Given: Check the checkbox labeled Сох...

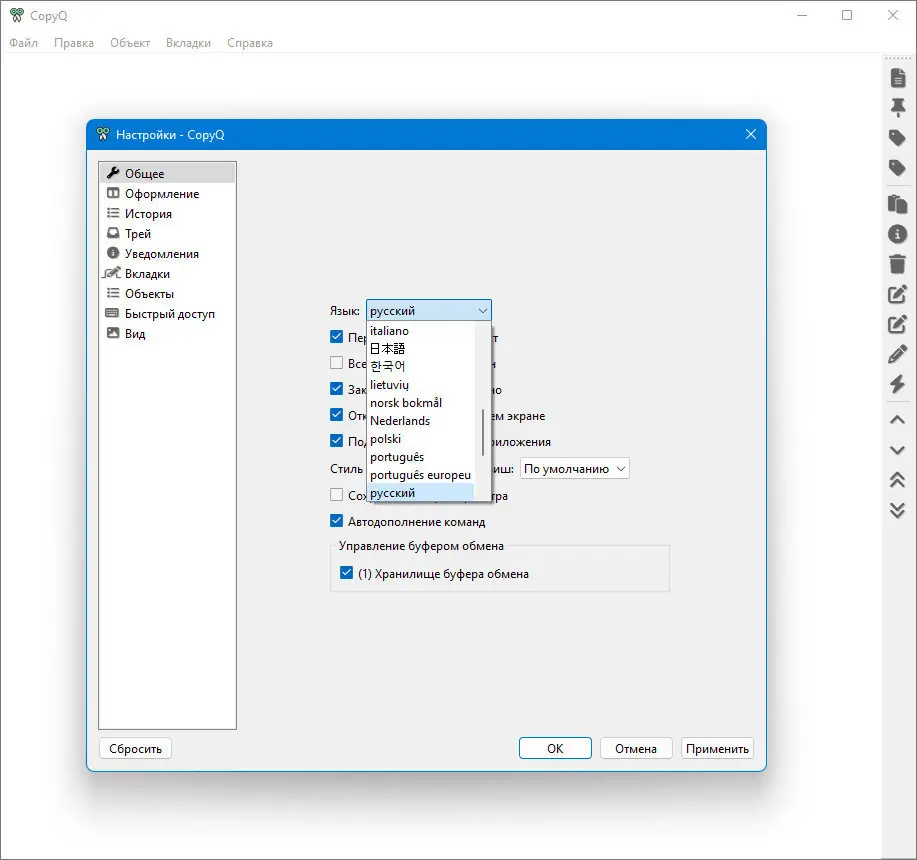Looking at the screenshot, I should click(x=336, y=495).
